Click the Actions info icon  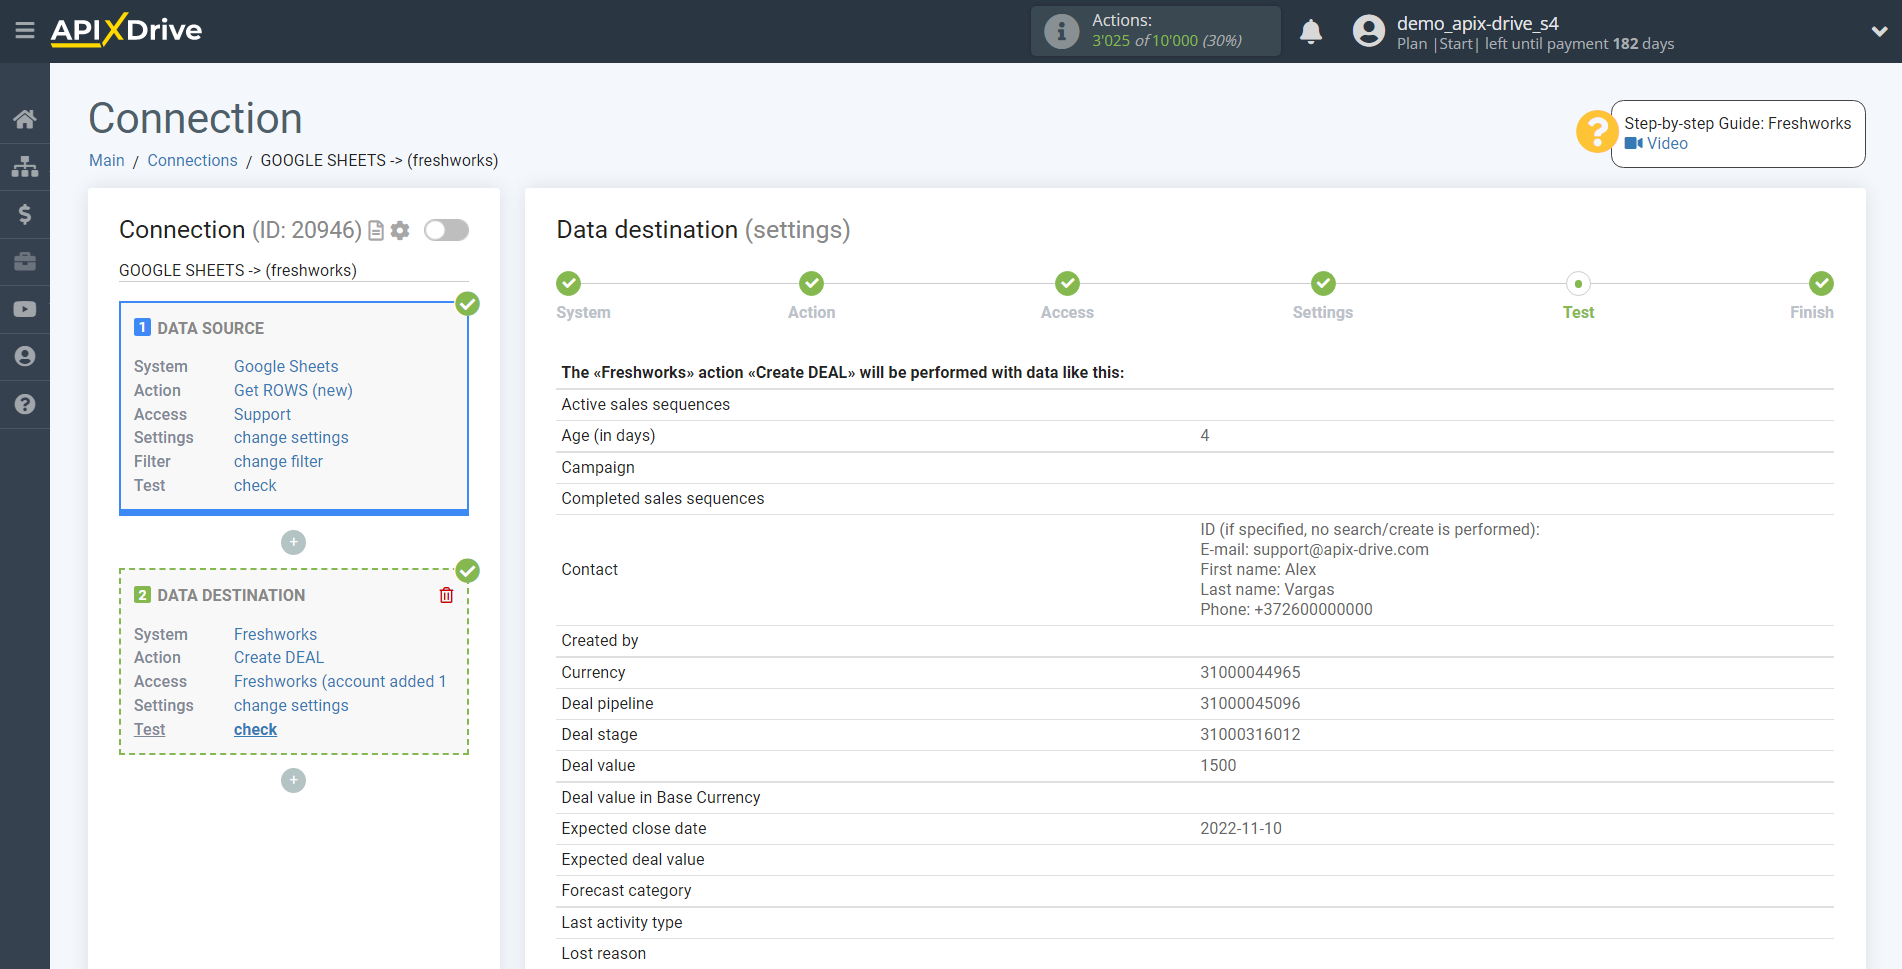coord(1061,31)
